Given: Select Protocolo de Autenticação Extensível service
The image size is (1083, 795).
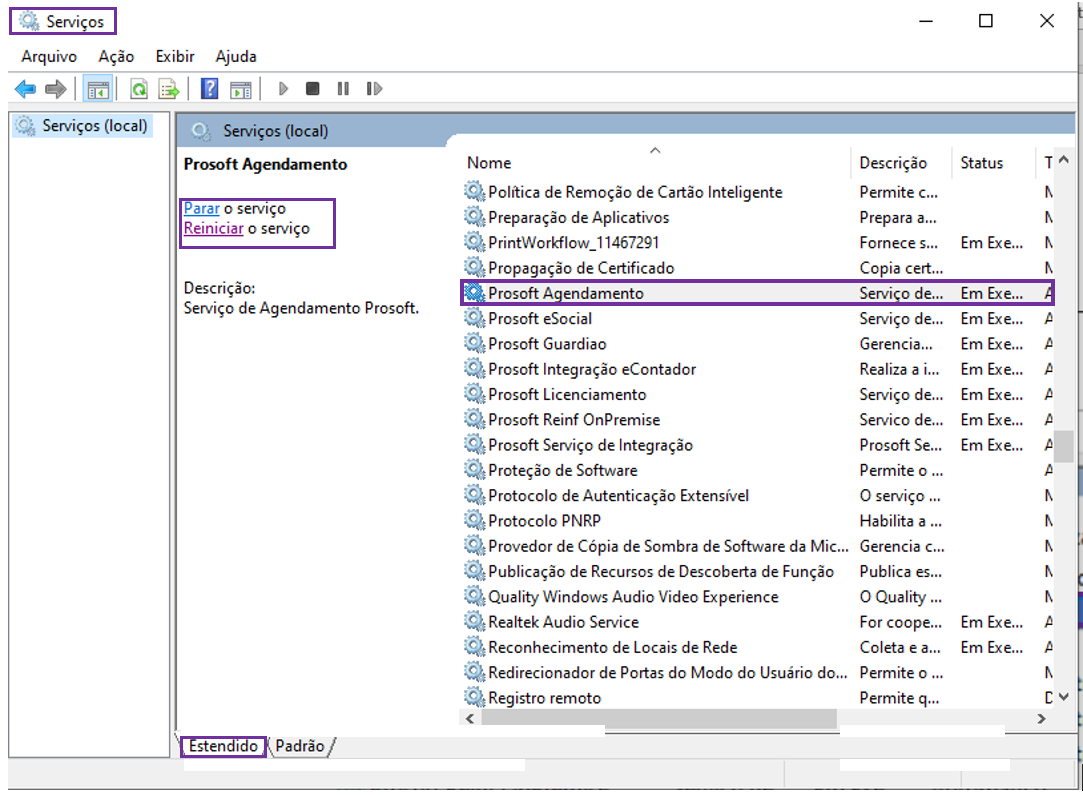Looking at the screenshot, I should (758, 495).
